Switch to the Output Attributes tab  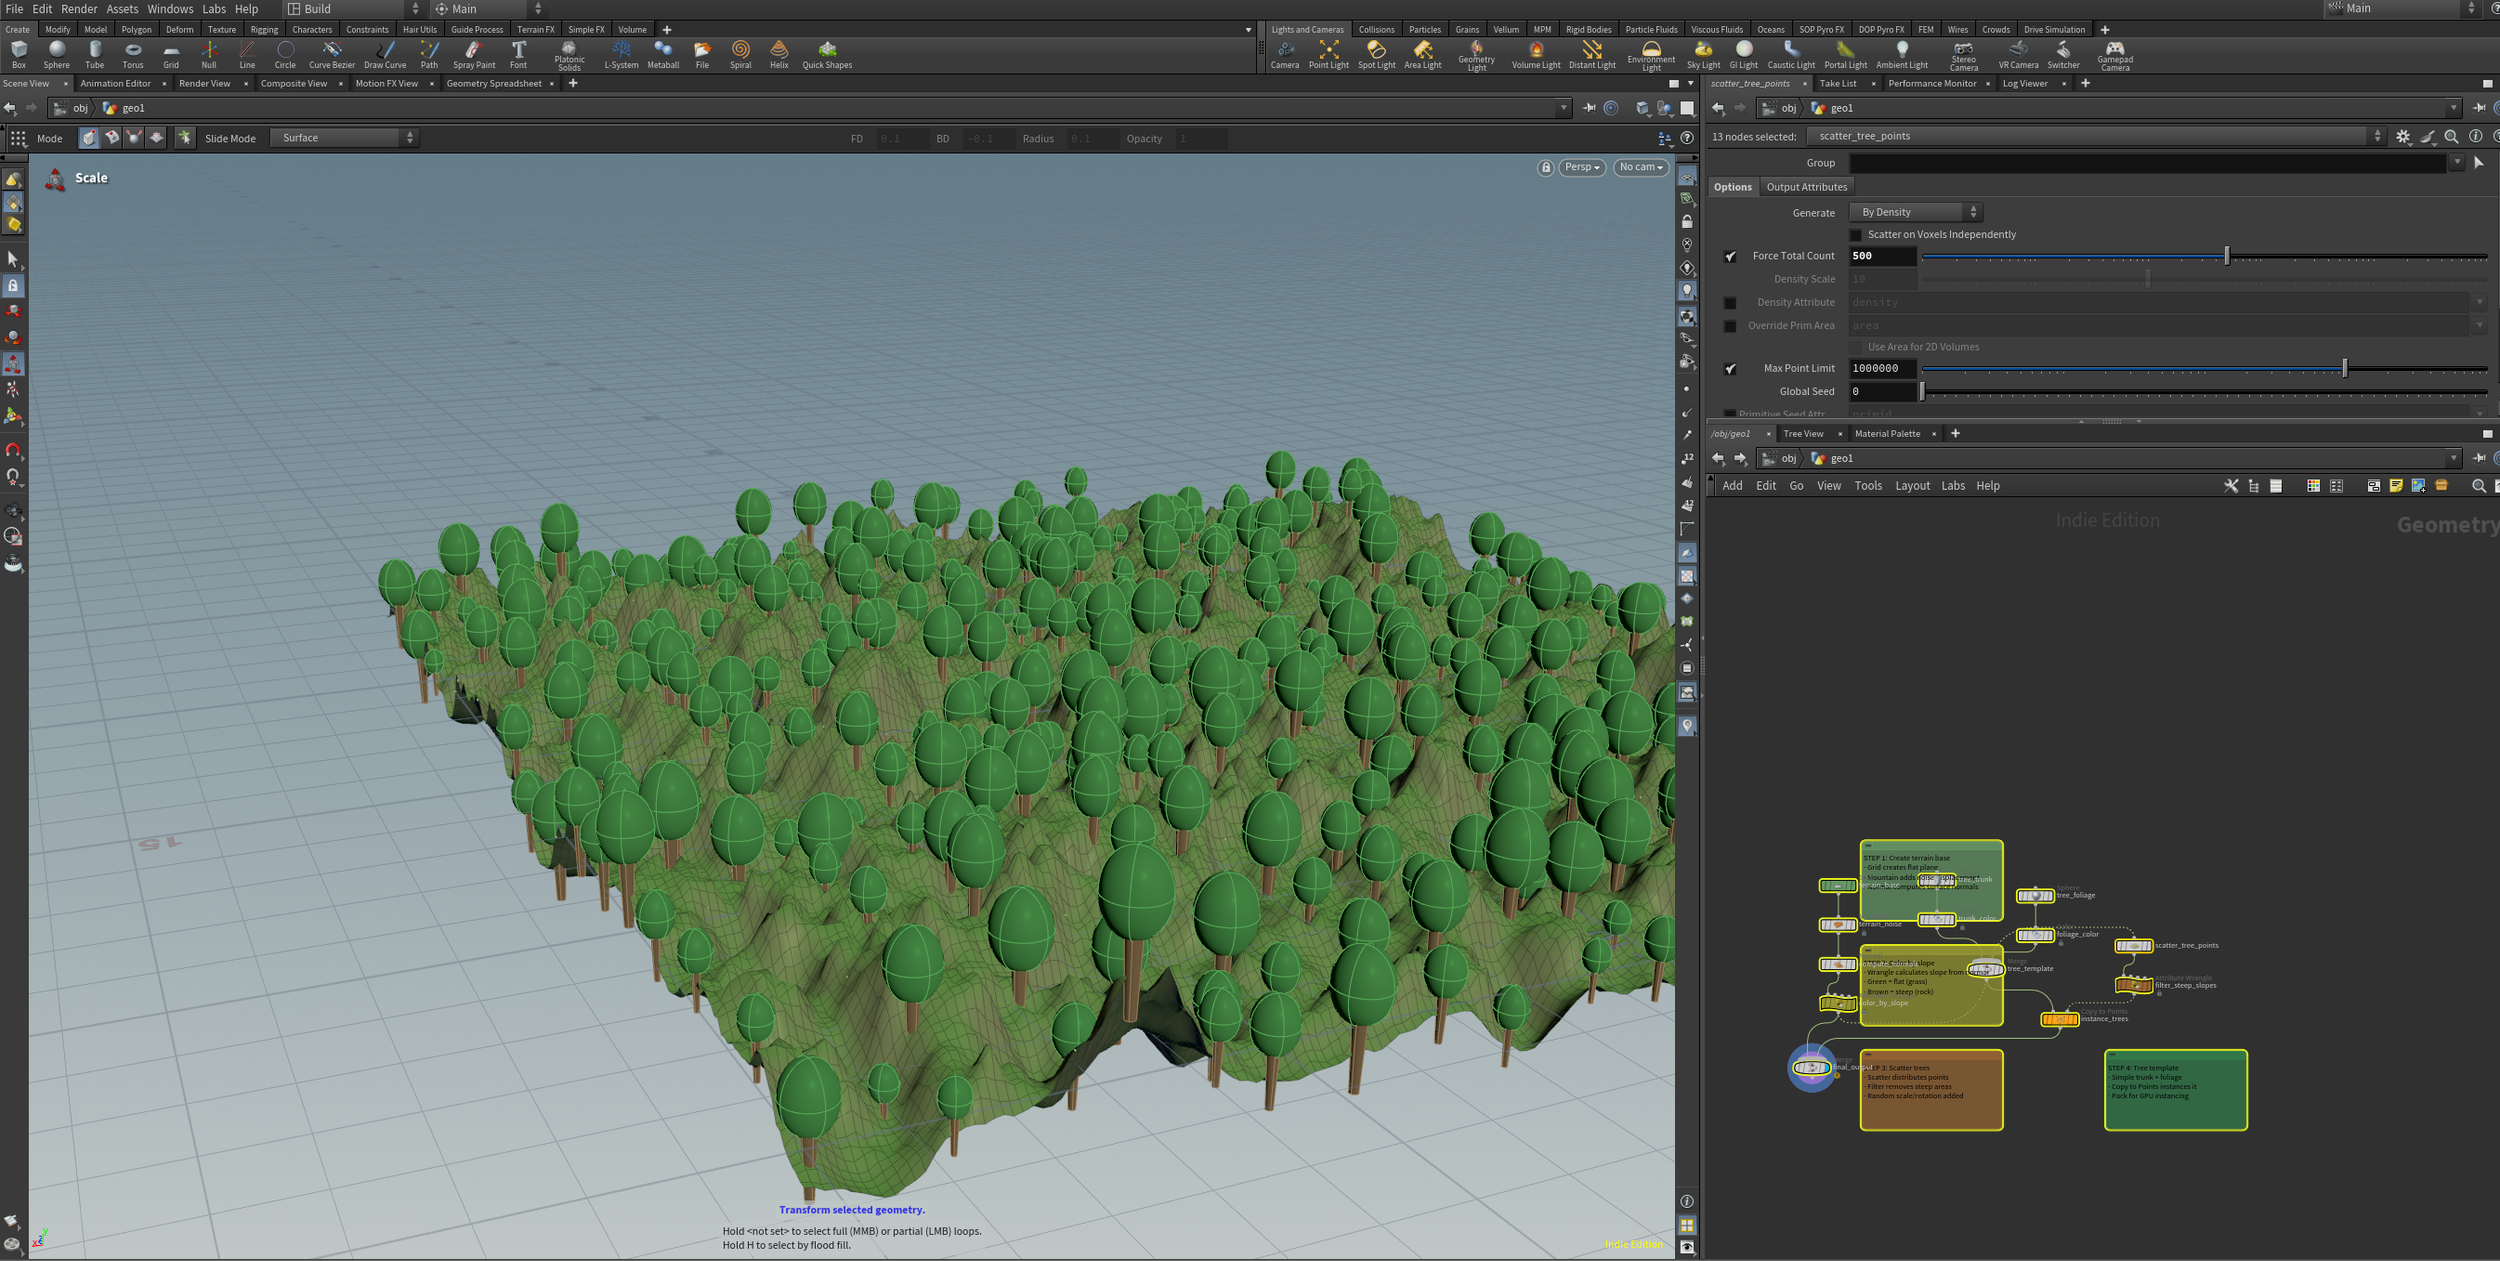point(1806,187)
